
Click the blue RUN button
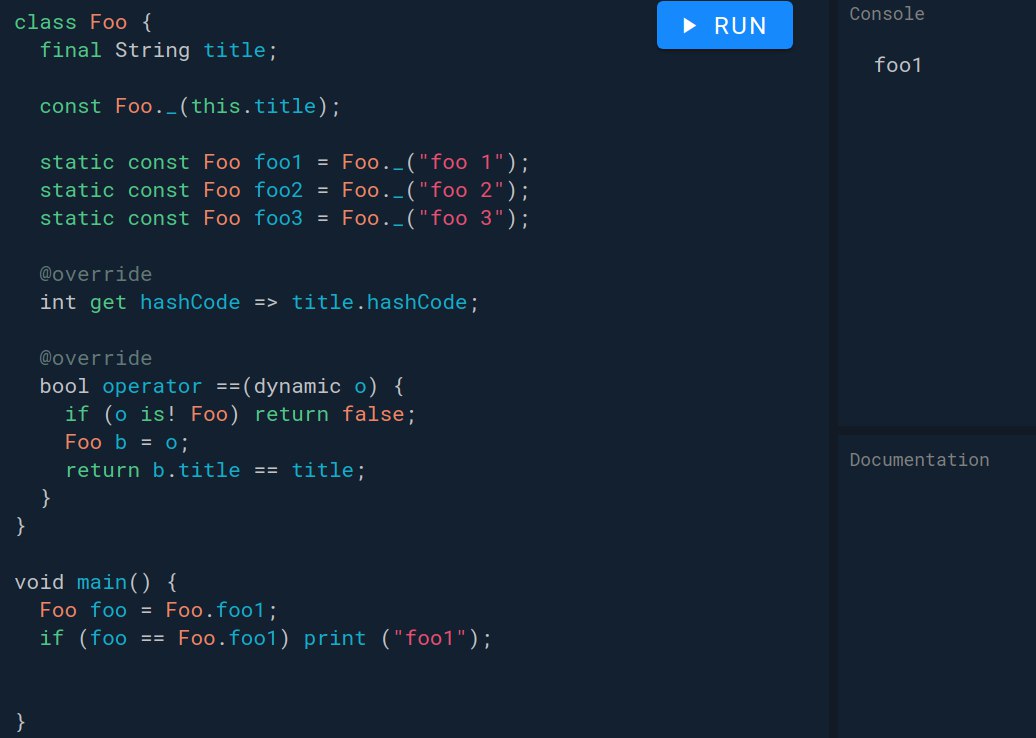[724, 25]
